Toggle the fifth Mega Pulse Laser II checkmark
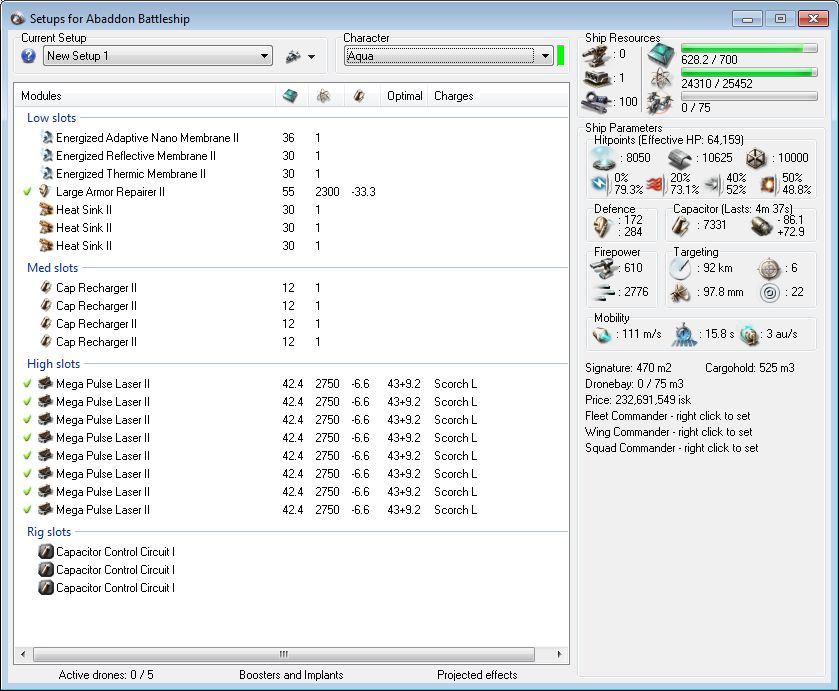Image resolution: width=839 pixels, height=691 pixels. tap(27, 456)
